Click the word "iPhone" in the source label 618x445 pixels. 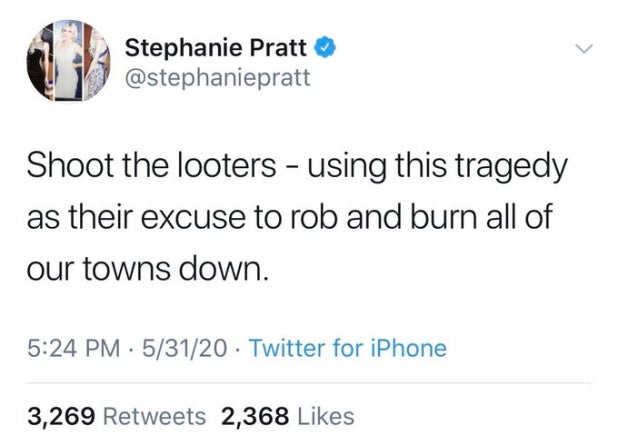pos(408,349)
